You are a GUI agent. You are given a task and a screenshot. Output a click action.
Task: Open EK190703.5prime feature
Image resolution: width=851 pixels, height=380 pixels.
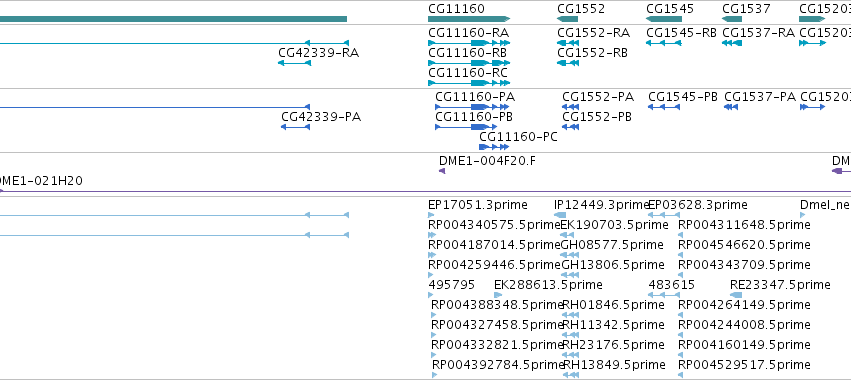(x=614, y=225)
